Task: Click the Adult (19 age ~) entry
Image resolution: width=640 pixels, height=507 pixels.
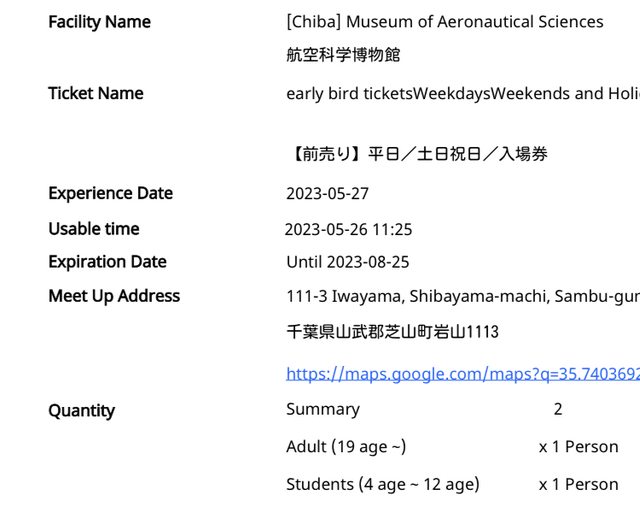Action: coord(346,446)
